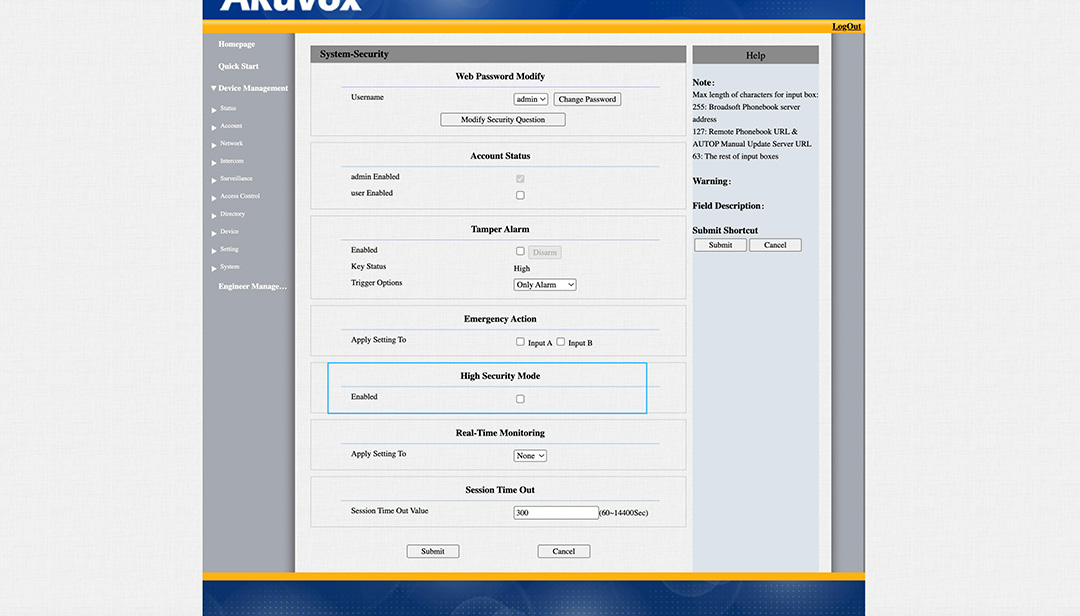
Task: Click the Intercom arrow icon
Action: 214,163
